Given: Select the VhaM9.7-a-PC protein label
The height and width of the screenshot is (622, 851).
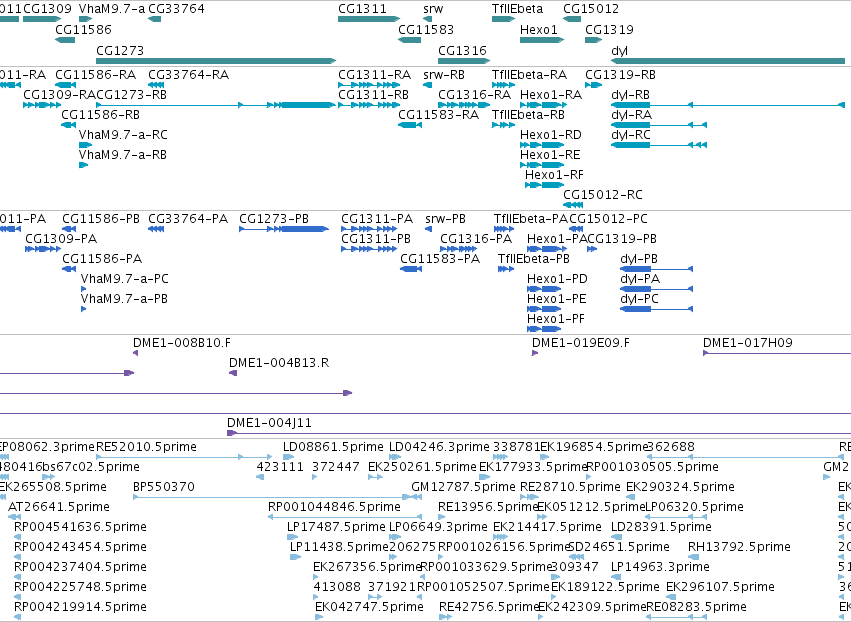Looking at the screenshot, I should click(x=125, y=279).
